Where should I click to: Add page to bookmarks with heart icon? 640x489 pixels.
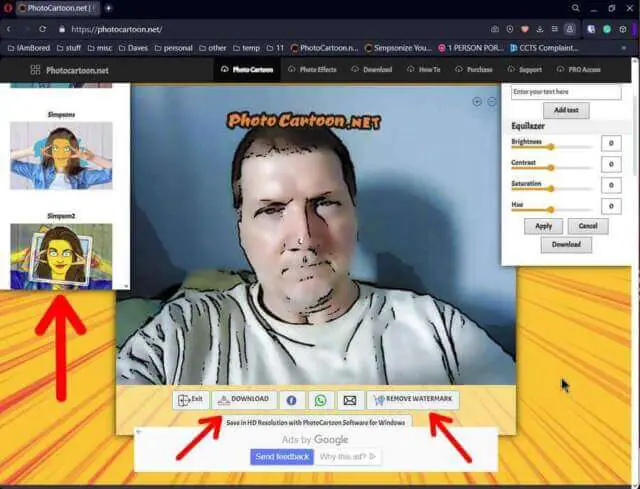525,29
